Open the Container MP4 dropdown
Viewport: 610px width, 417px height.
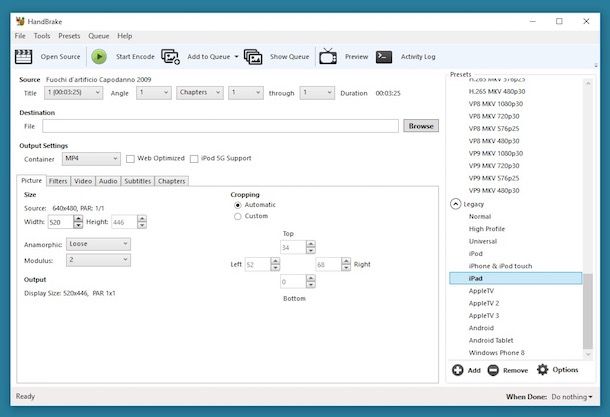90,158
